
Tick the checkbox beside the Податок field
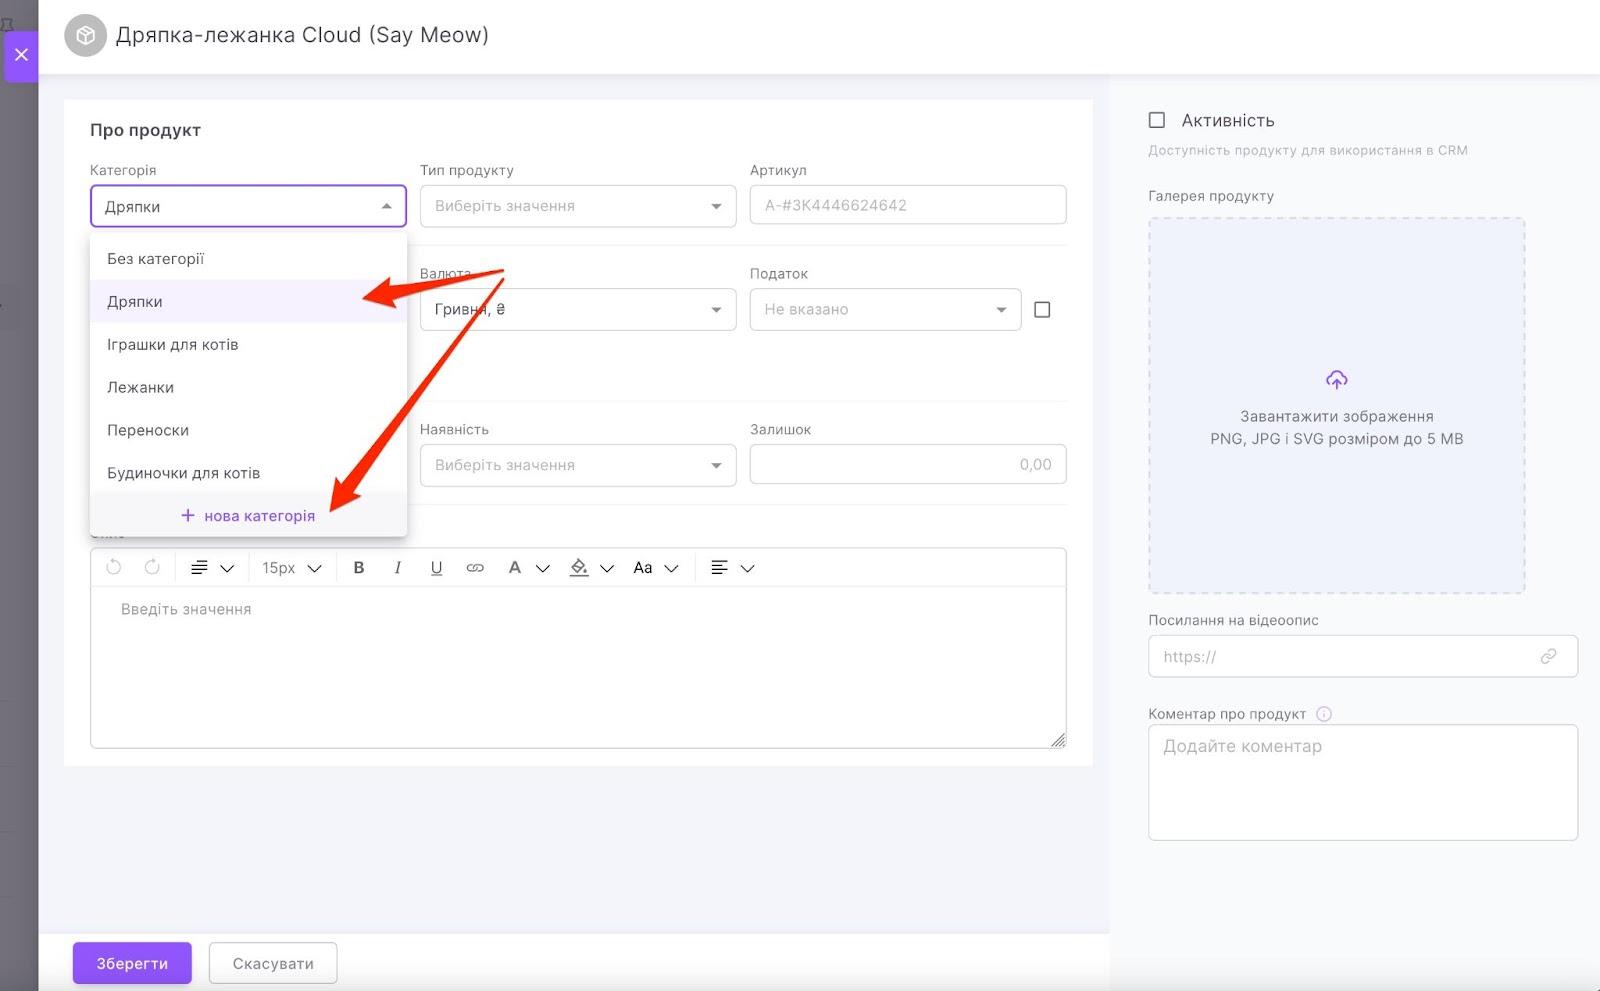coord(1042,310)
